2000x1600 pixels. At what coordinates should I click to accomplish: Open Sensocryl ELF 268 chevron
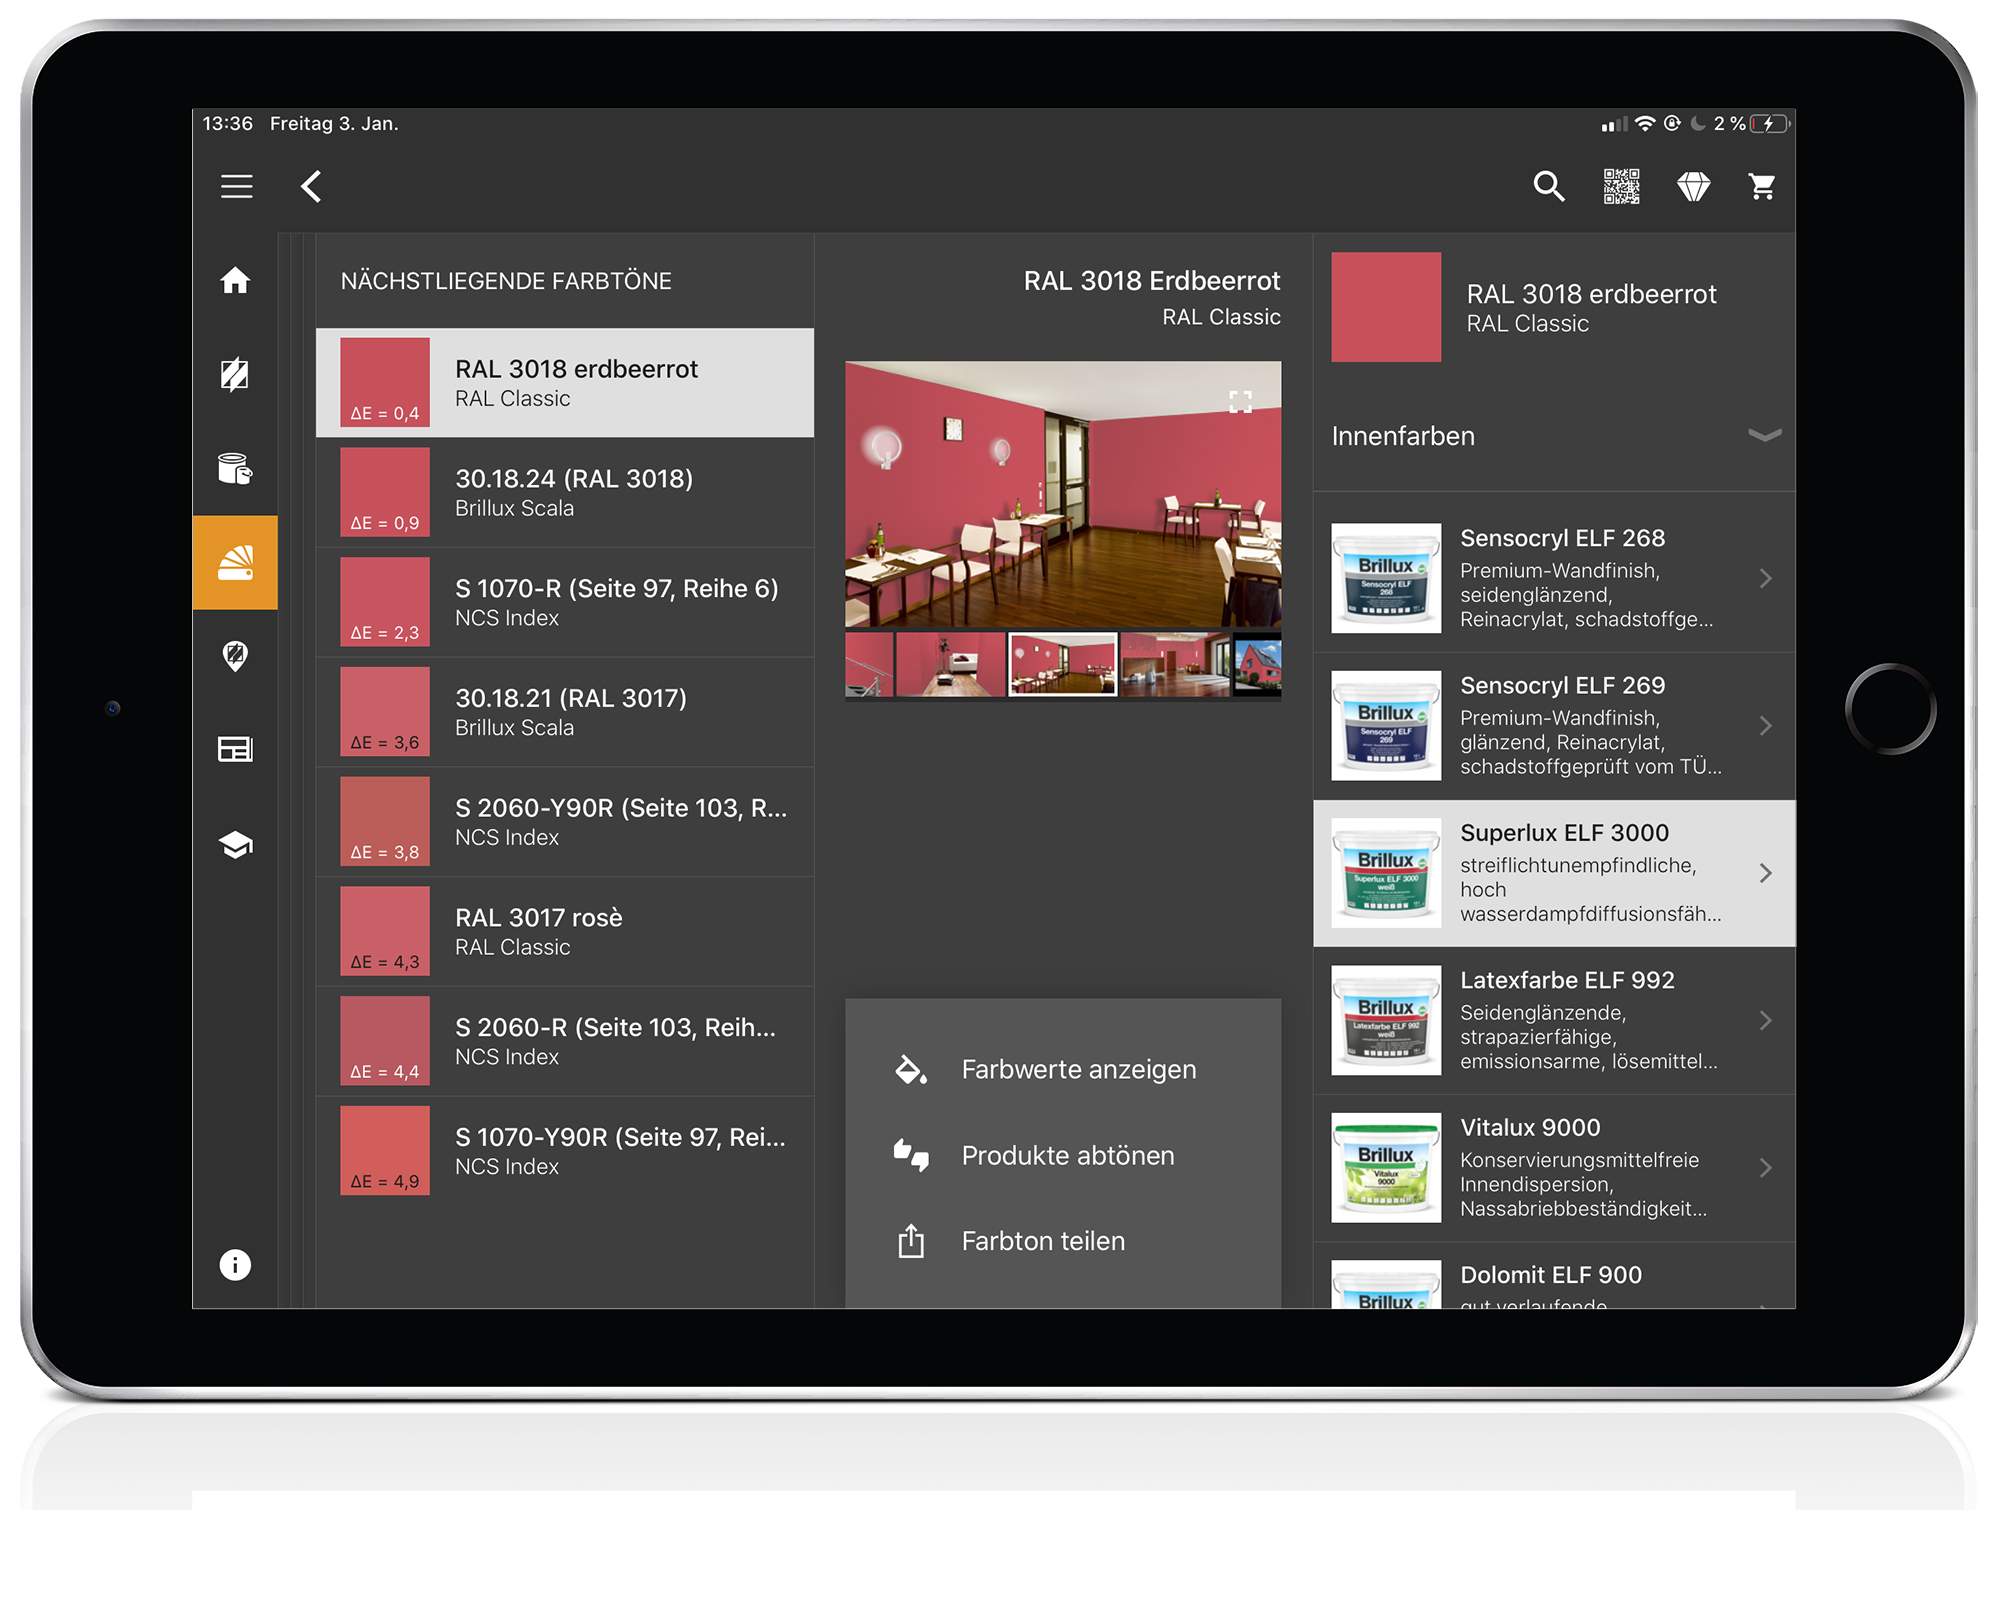pyautogui.click(x=1765, y=578)
